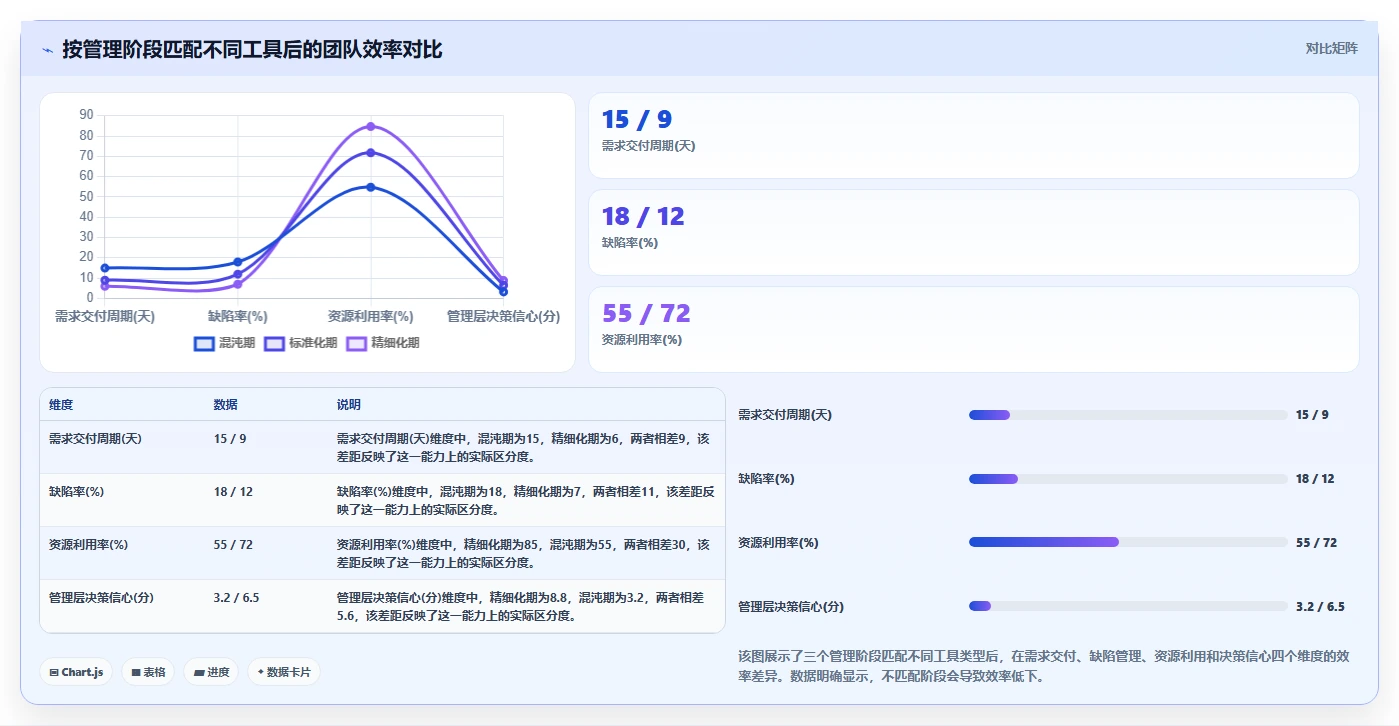Click the 说明 table column header
The width and height of the screenshot is (1399, 726).
349,405
